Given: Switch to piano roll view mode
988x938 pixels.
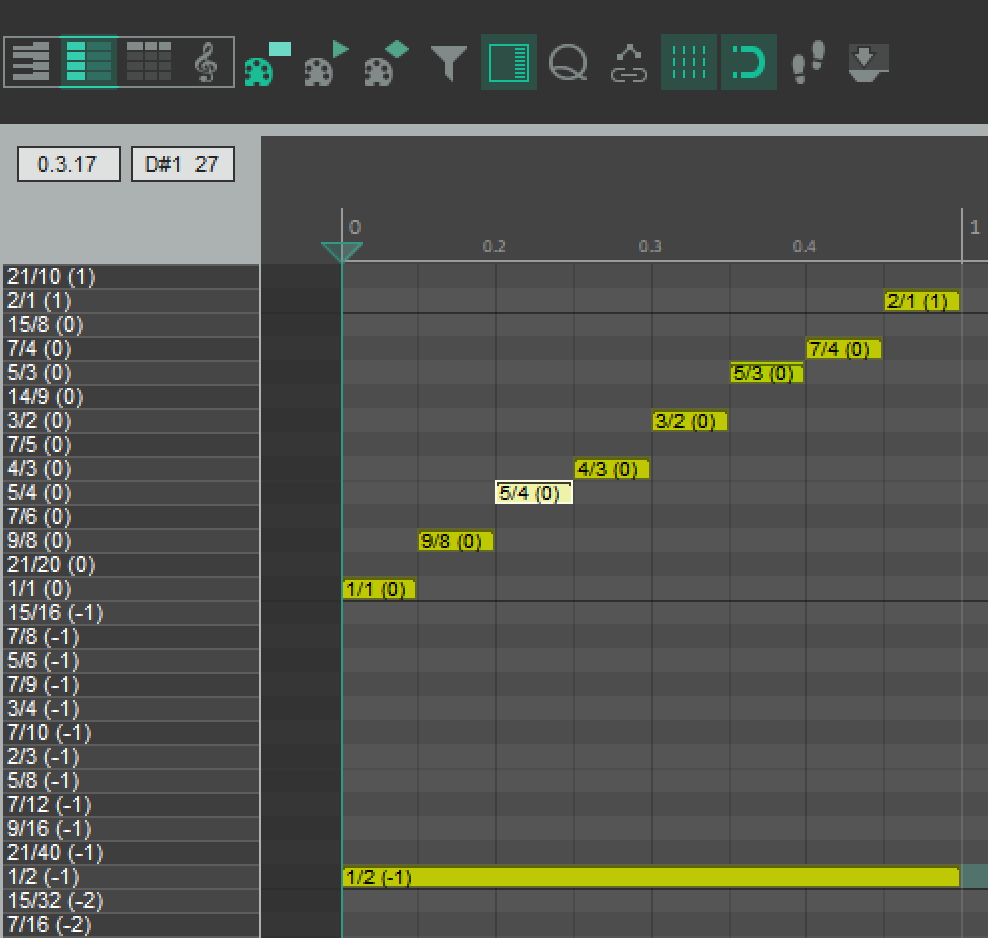Looking at the screenshot, I should 31,62.
